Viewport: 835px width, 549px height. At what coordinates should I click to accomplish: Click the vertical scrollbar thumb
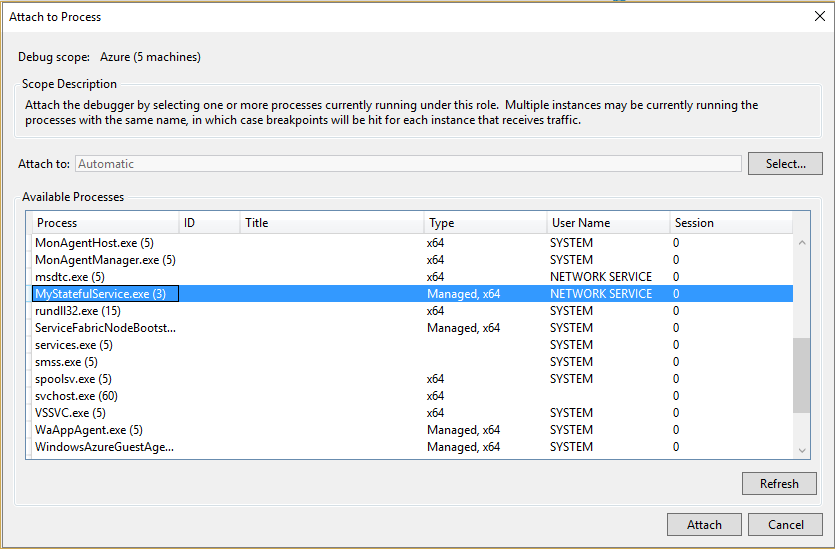pyautogui.click(x=801, y=375)
